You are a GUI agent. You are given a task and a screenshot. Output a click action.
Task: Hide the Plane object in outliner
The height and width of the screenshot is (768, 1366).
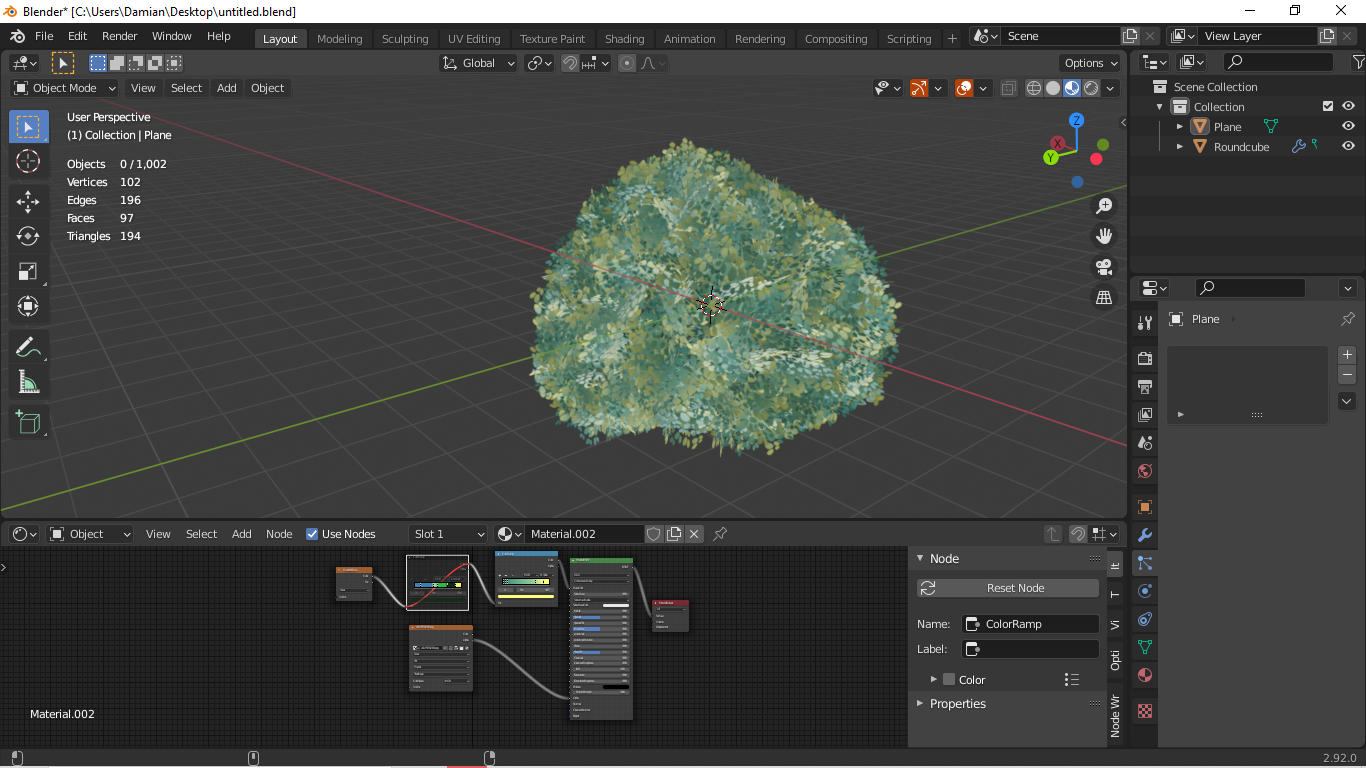(x=1348, y=127)
